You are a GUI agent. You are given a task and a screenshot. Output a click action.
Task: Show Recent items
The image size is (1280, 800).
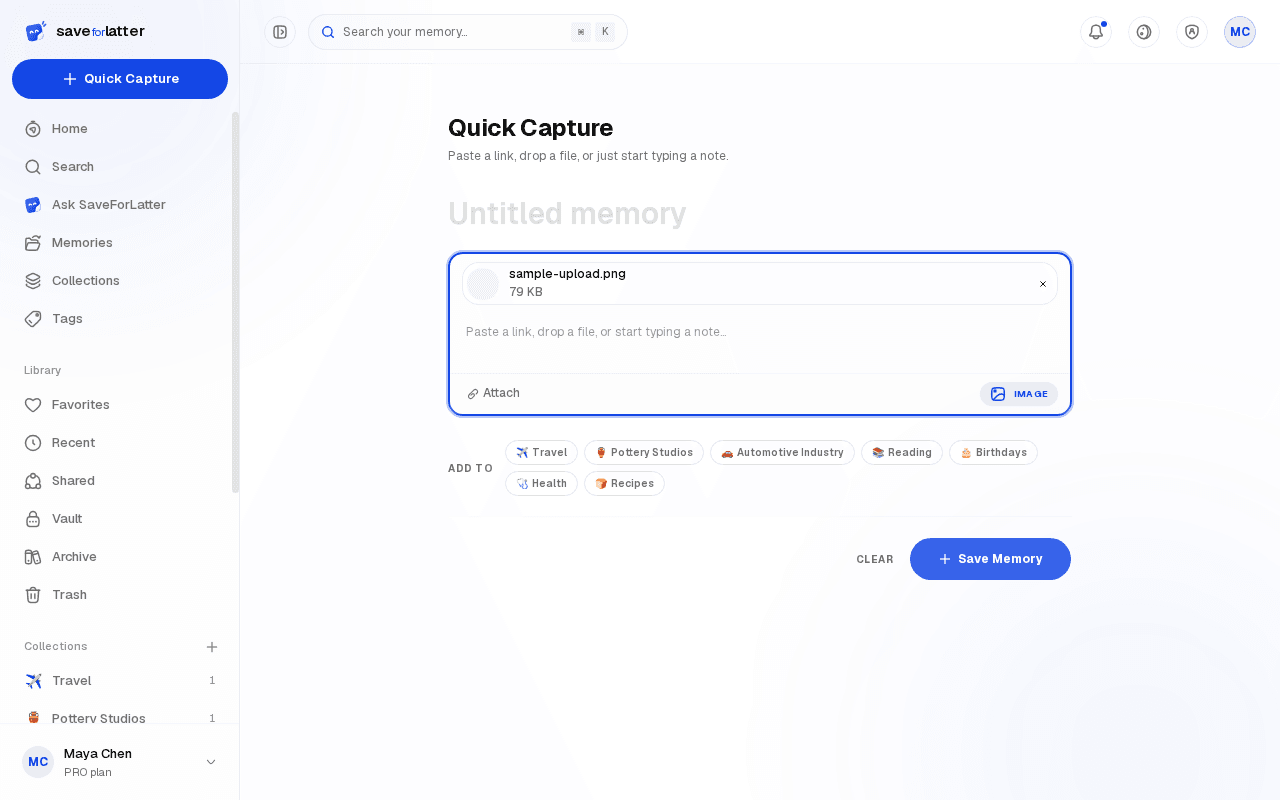click(120, 443)
